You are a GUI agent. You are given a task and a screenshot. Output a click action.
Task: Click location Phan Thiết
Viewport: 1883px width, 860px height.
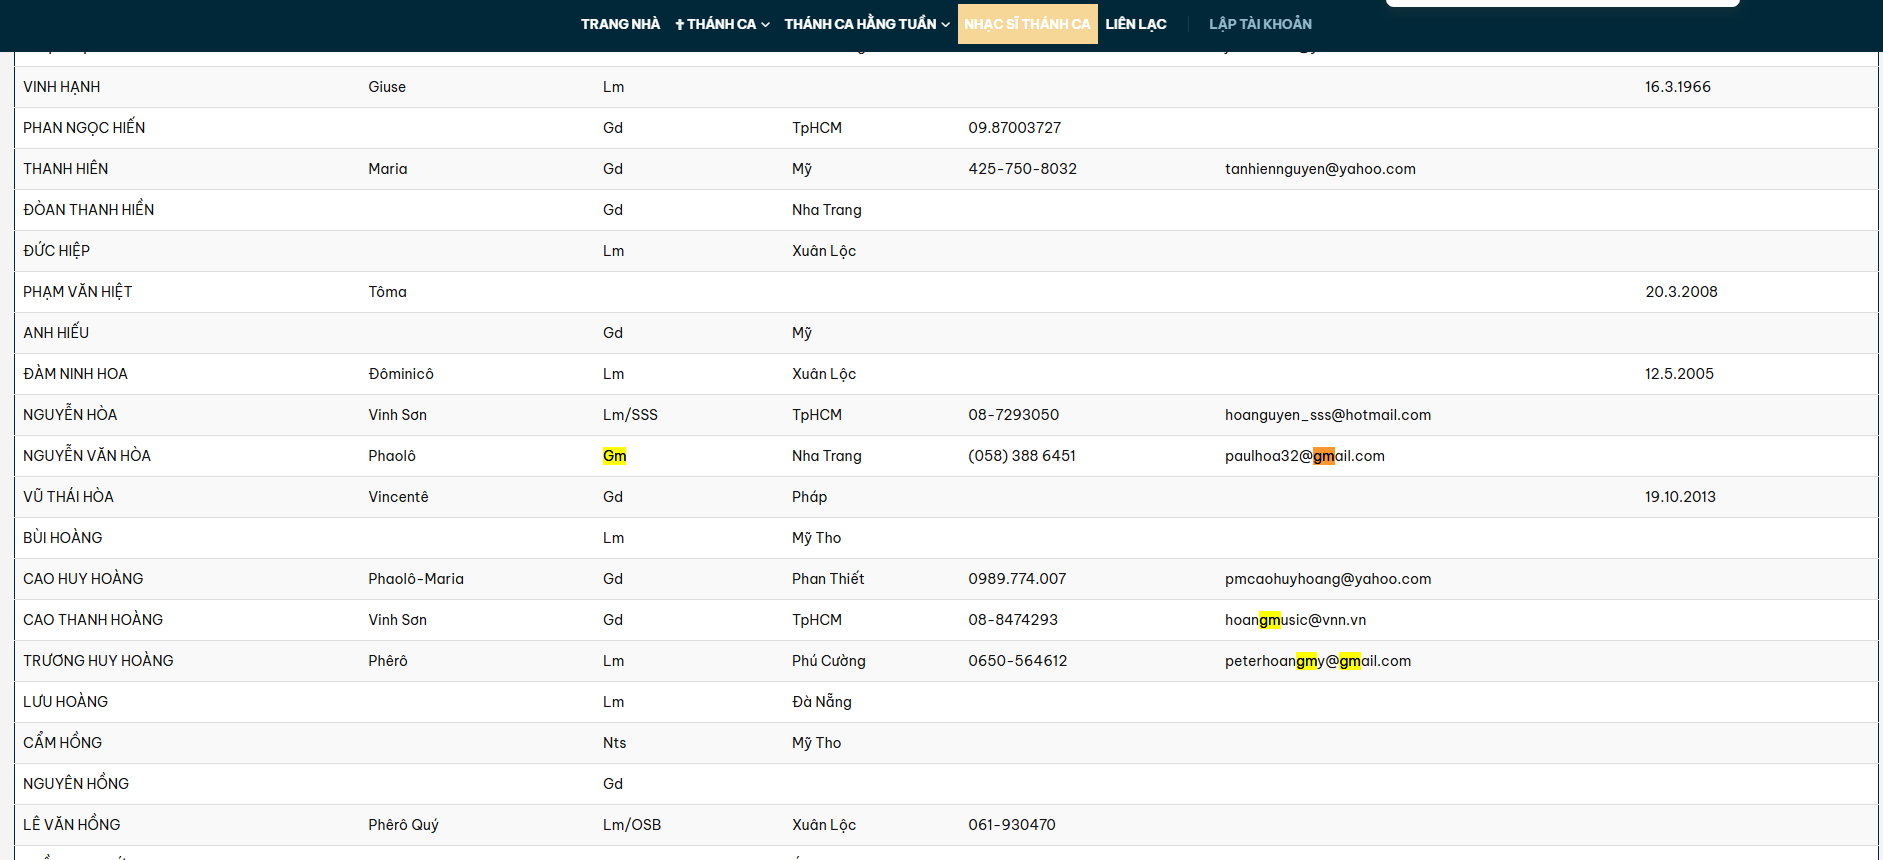point(828,579)
